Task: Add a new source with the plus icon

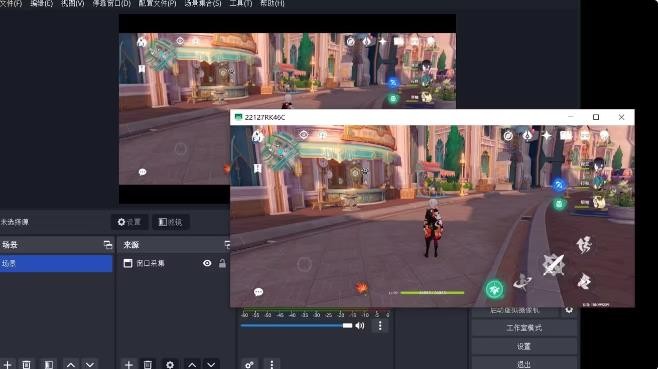Action: (x=128, y=364)
